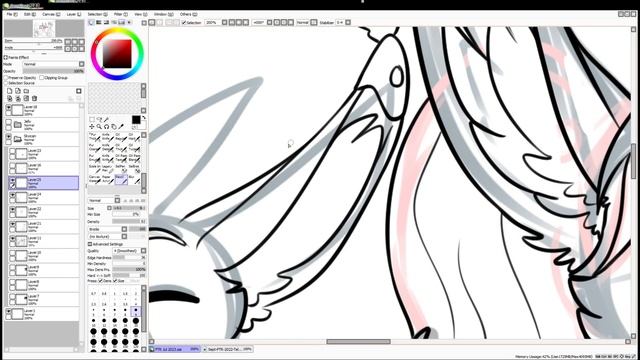Hide Layer1 with its eye toggle
This screenshot has height=360, width=640.
(9, 311)
